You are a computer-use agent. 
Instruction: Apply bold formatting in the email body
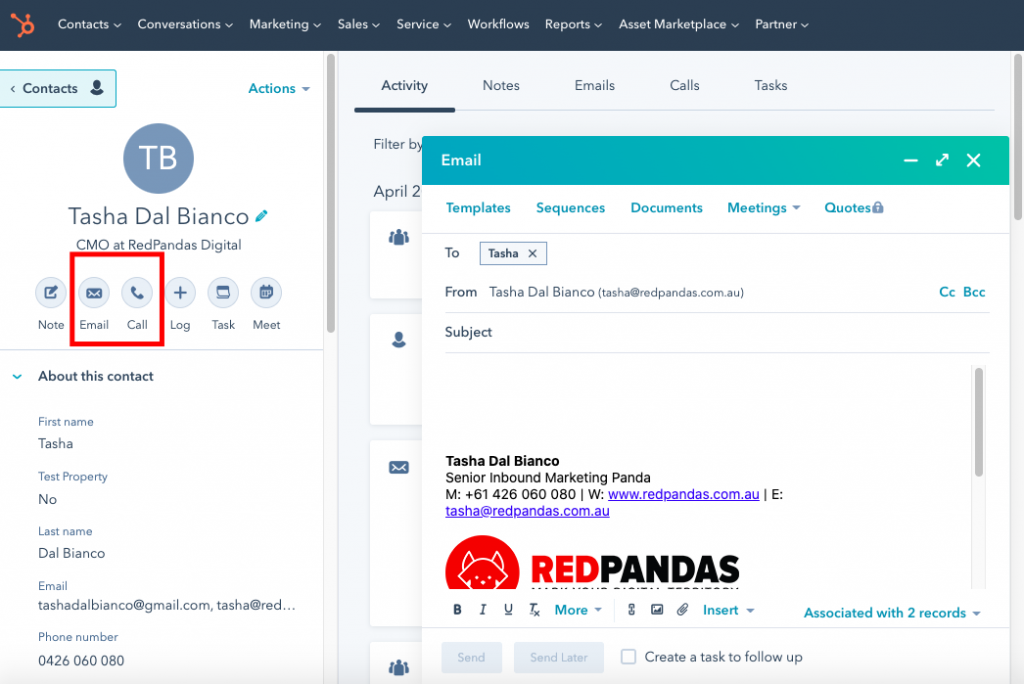[x=457, y=609]
